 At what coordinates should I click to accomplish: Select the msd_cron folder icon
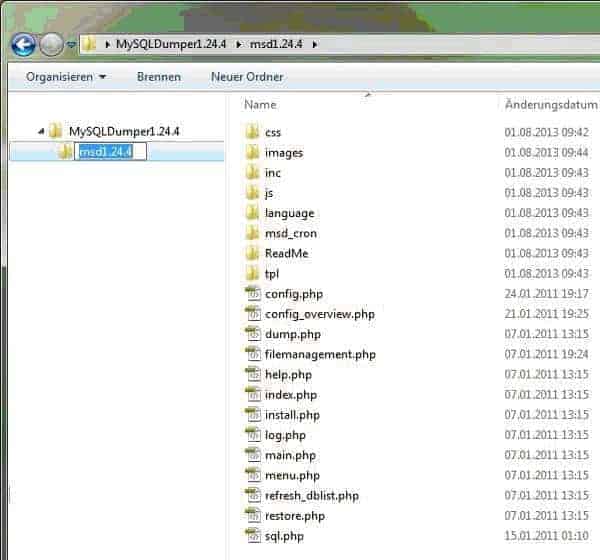[252, 233]
